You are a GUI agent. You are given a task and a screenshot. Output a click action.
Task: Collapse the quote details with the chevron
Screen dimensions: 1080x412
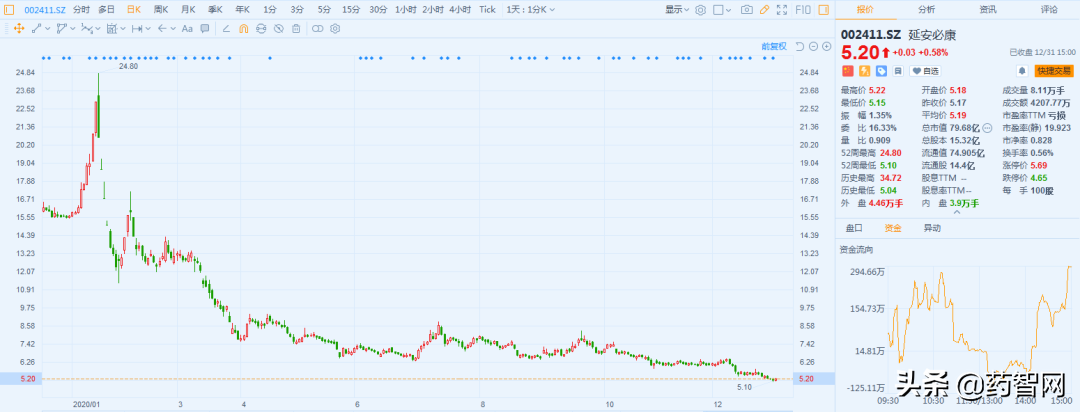point(956,212)
